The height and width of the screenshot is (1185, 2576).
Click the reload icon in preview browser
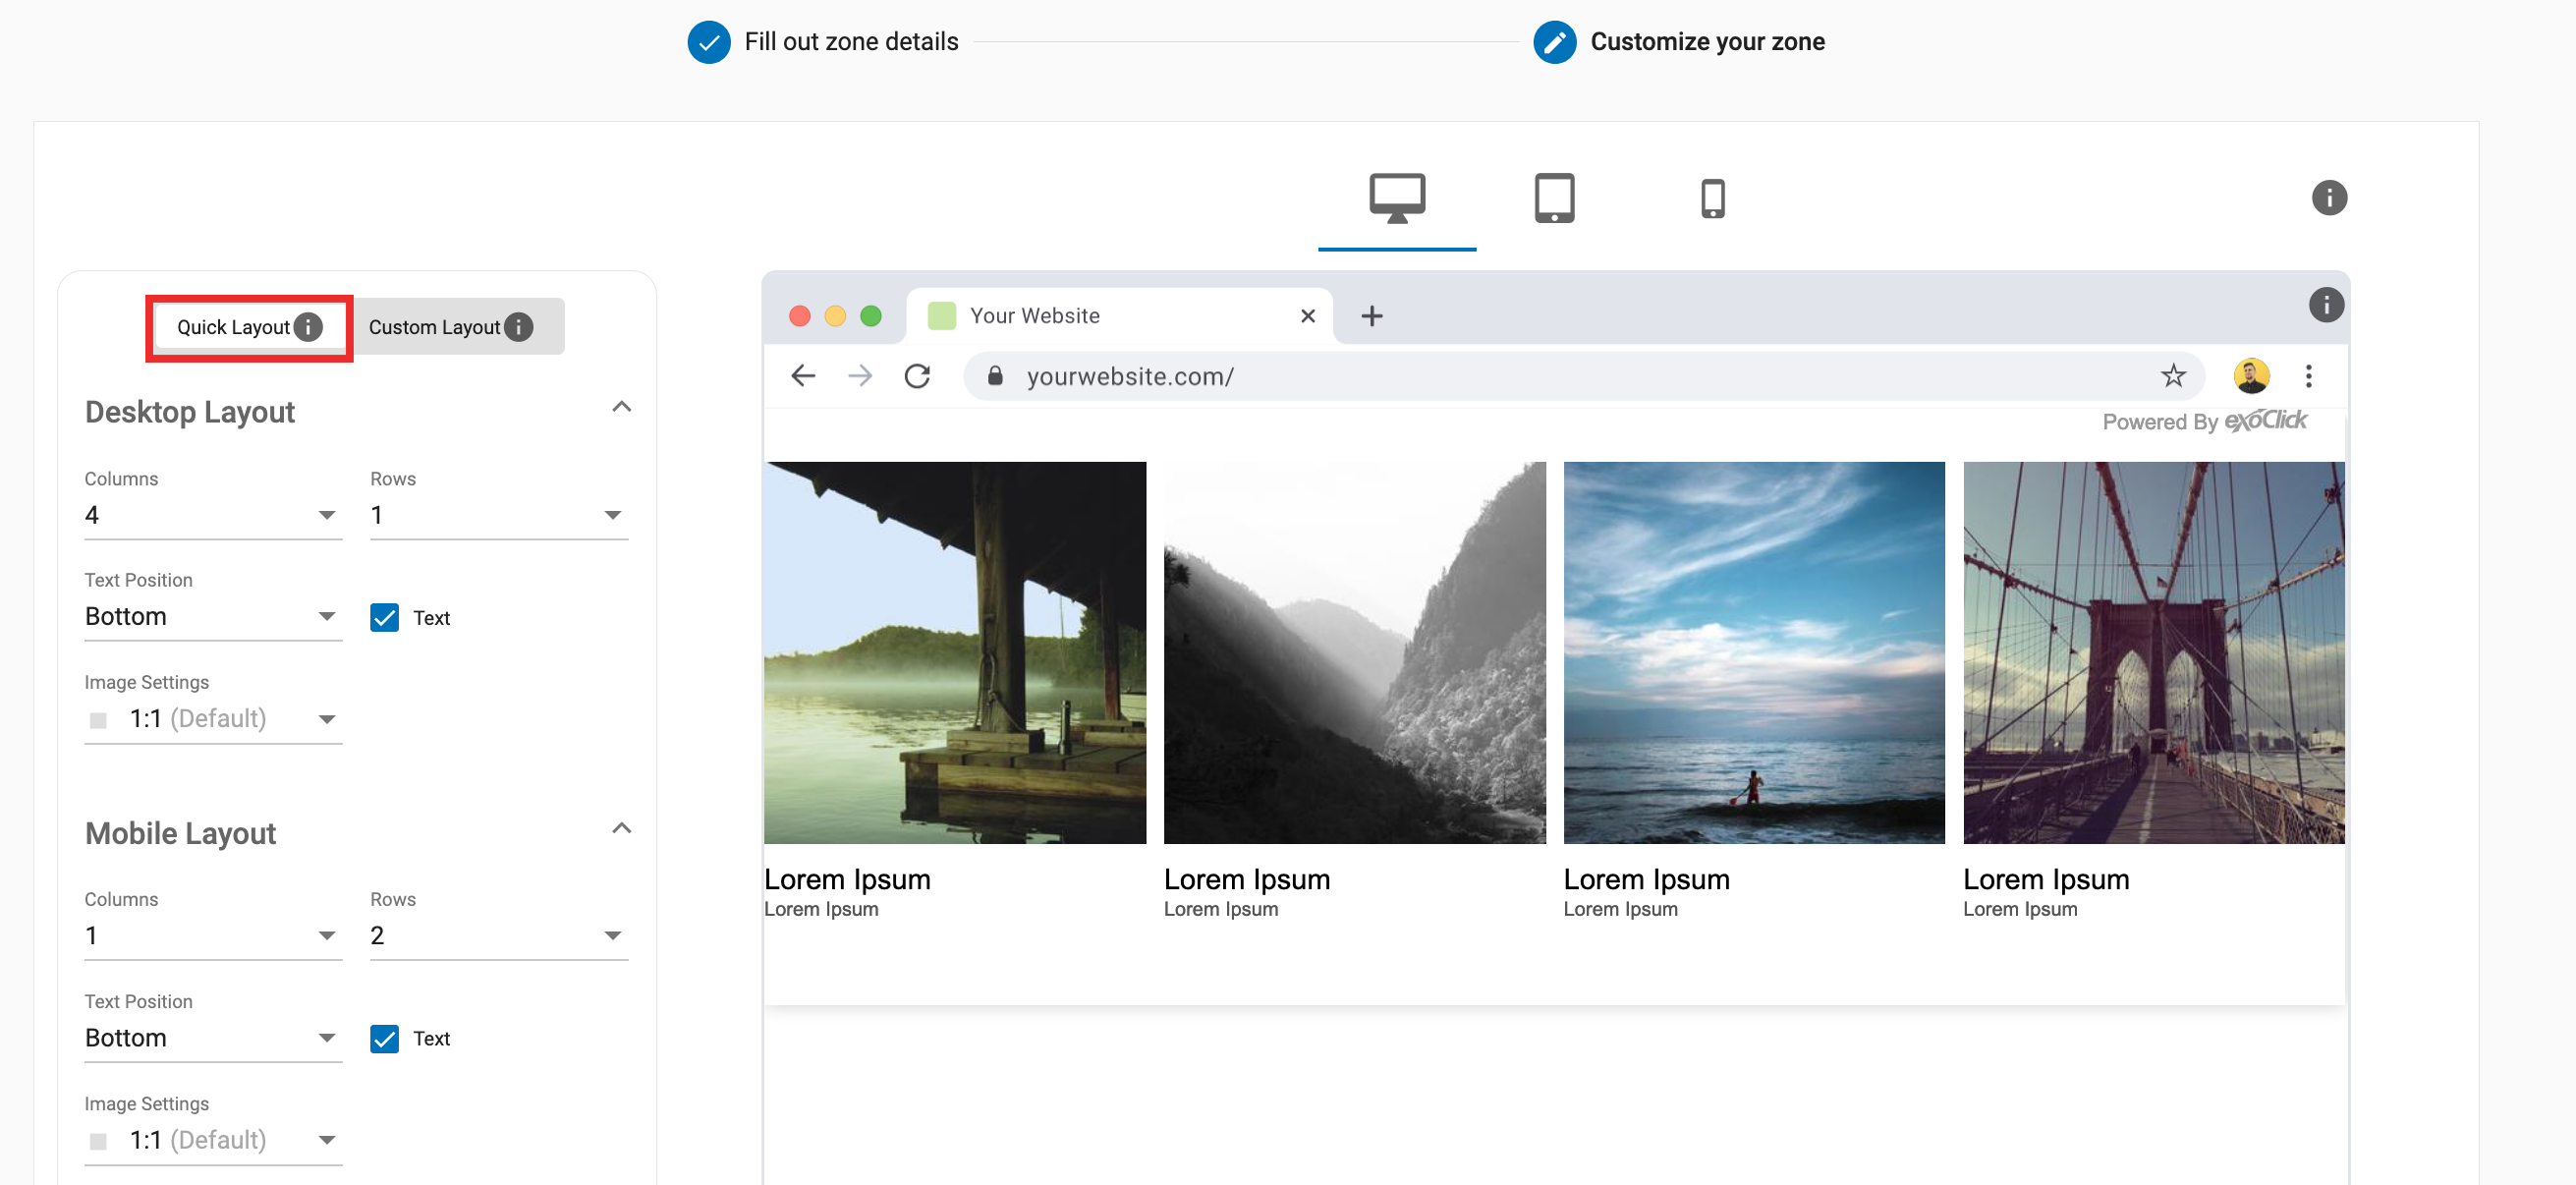point(917,376)
